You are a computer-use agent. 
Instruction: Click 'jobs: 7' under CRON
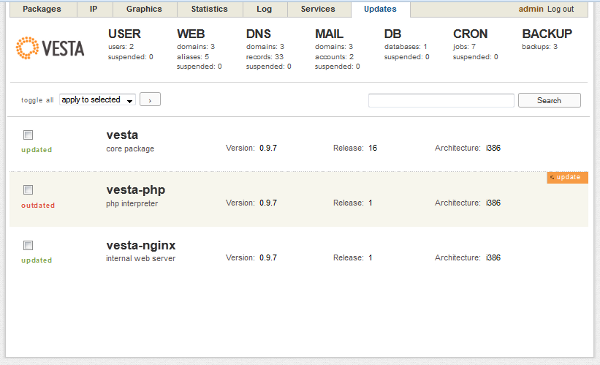[464, 47]
